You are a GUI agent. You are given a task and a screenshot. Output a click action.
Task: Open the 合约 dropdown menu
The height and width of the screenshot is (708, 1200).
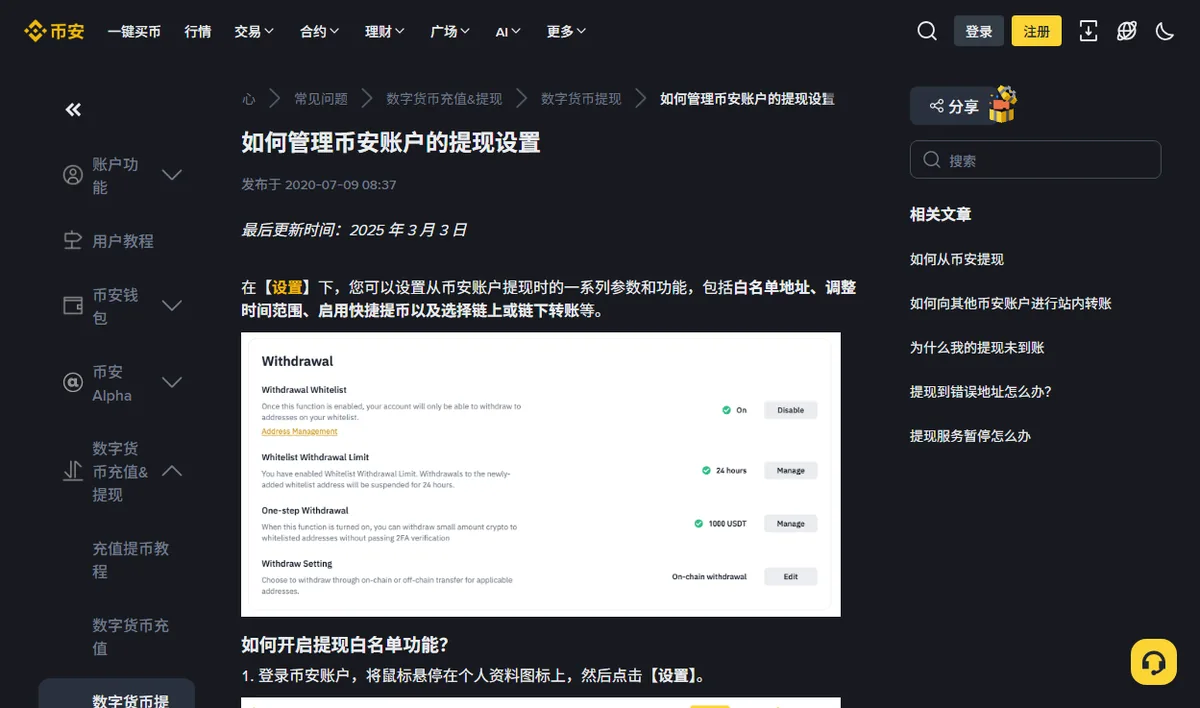[x=320, y=31]
